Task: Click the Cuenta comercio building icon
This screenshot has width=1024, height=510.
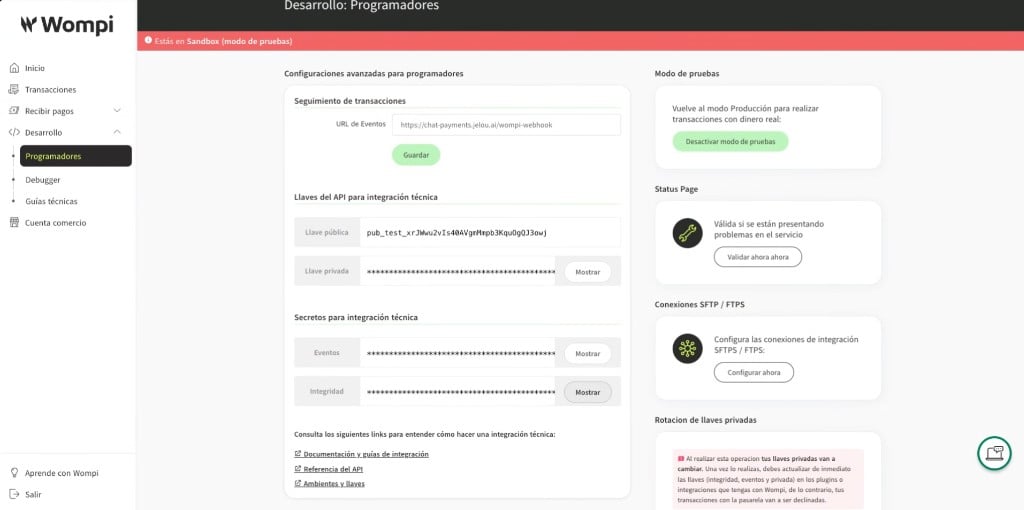Action: point(14,223)
